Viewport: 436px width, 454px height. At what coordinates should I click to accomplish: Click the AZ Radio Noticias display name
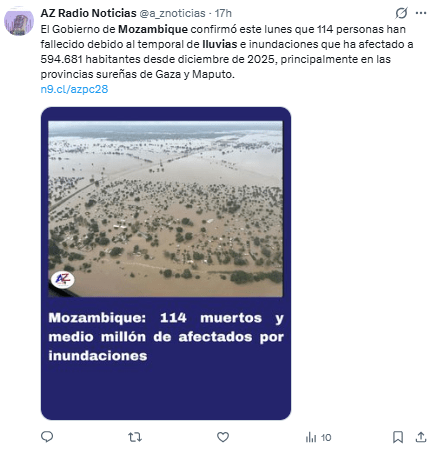click(x=88, y=13)
